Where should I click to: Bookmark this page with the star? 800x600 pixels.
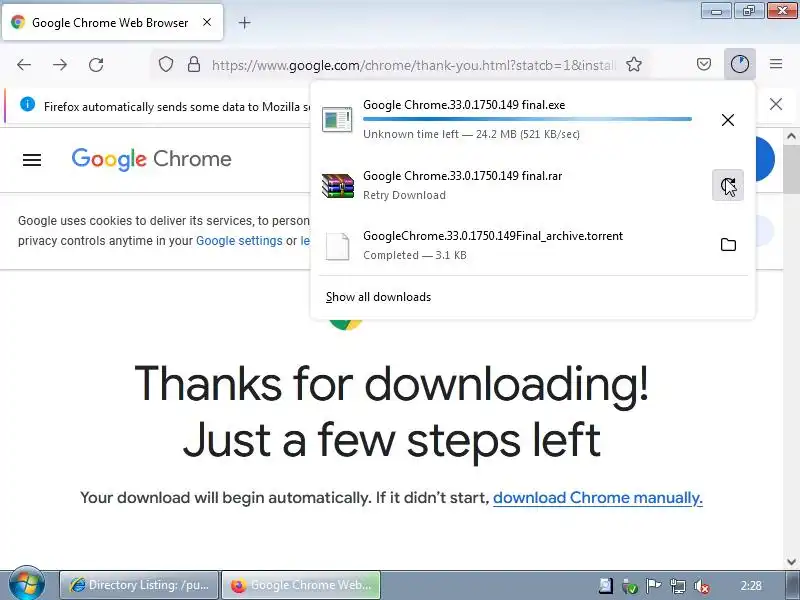tap(634, 65)
